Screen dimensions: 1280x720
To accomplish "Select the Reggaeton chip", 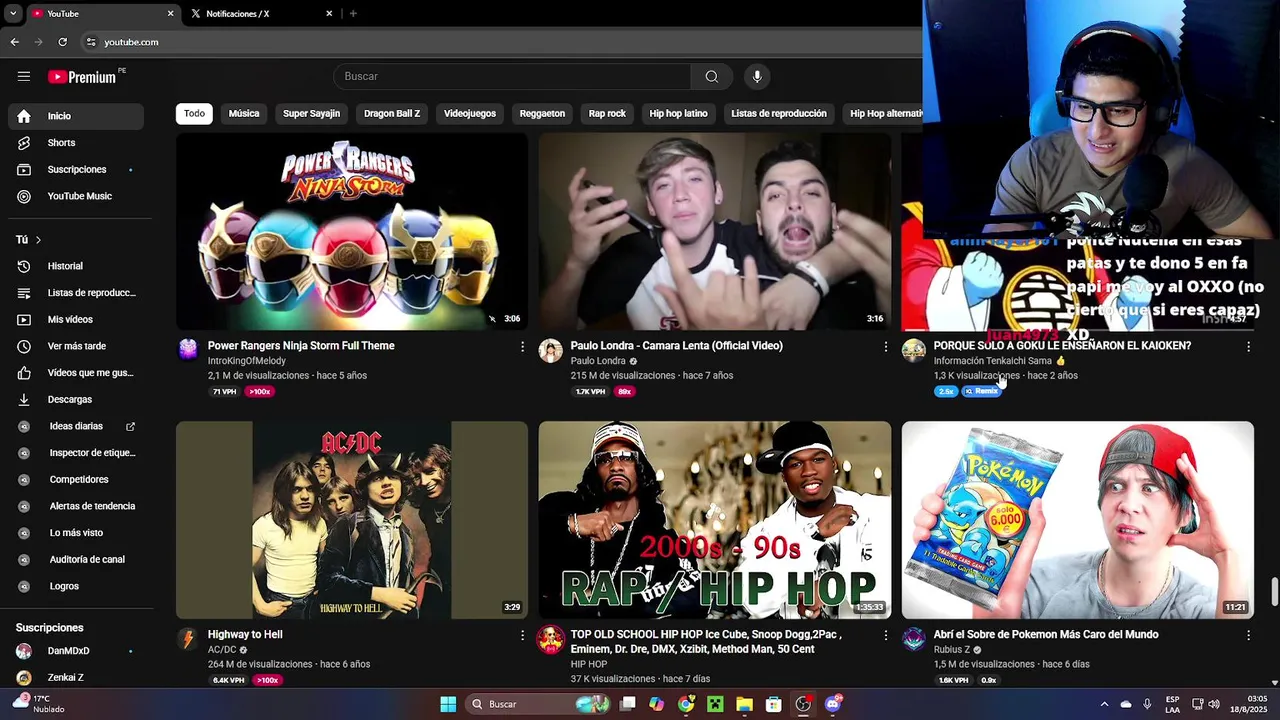I will point(542,113).
